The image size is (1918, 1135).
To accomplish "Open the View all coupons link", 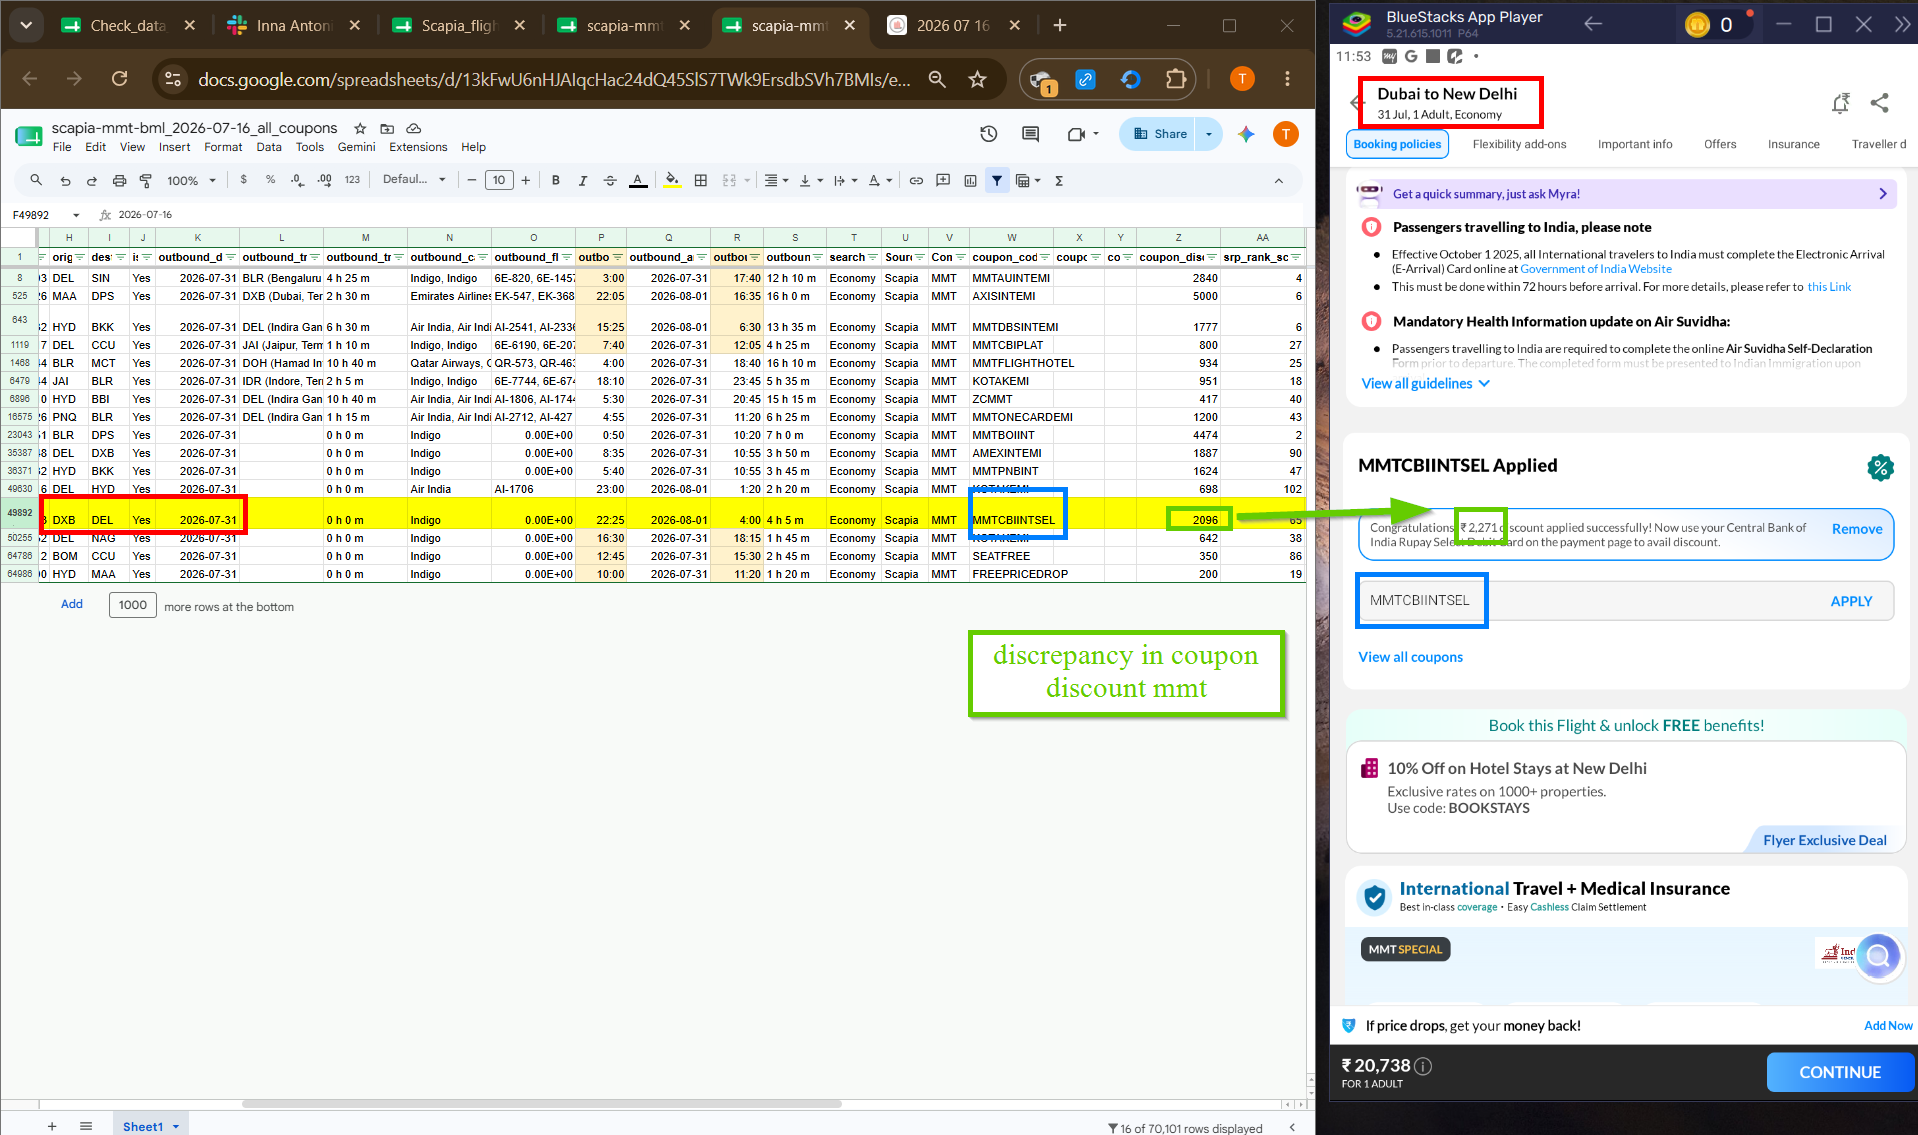I will pyautogui.click(x=1410, y=657).
